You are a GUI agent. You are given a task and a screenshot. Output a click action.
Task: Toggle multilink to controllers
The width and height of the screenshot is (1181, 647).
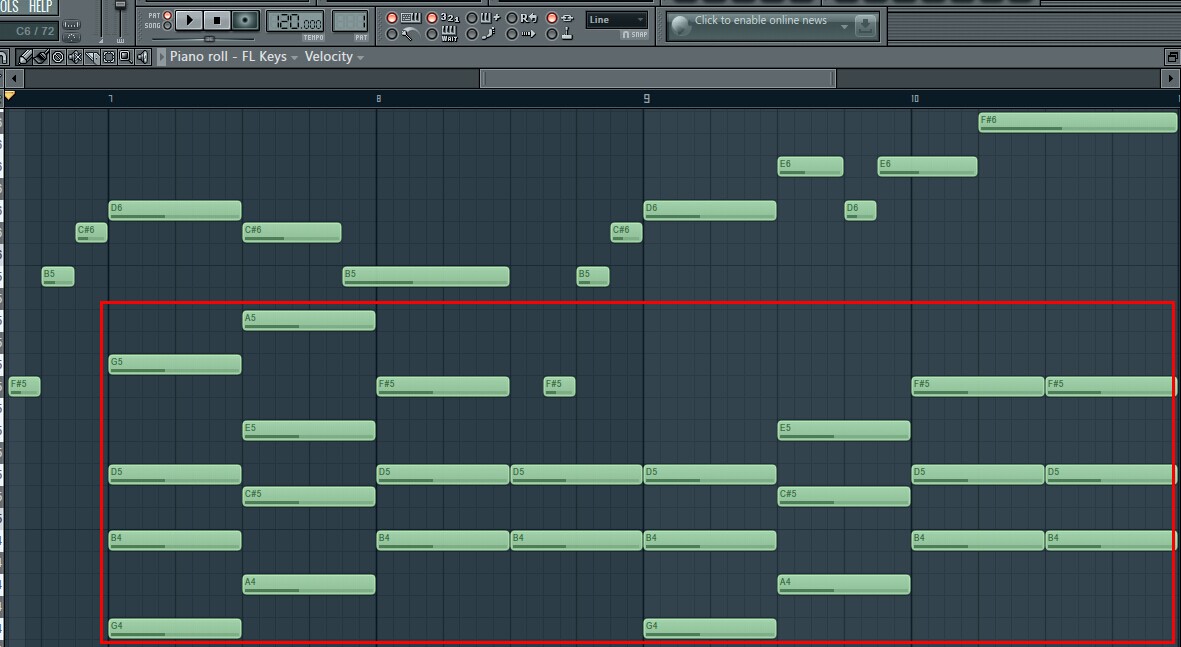pyautogui.click(x=560, y=34)
